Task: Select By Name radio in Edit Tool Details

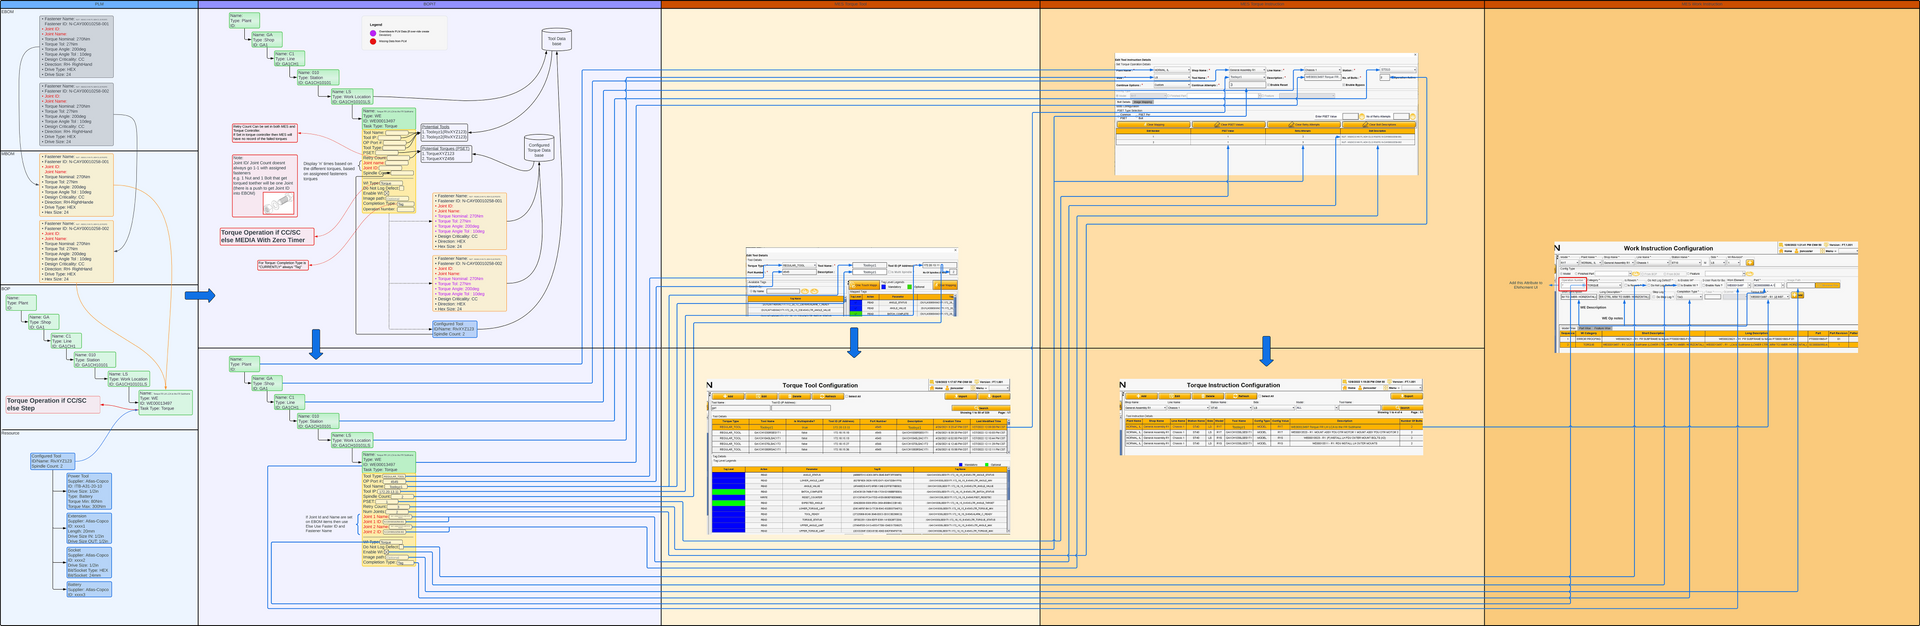Action: (751, 291)
